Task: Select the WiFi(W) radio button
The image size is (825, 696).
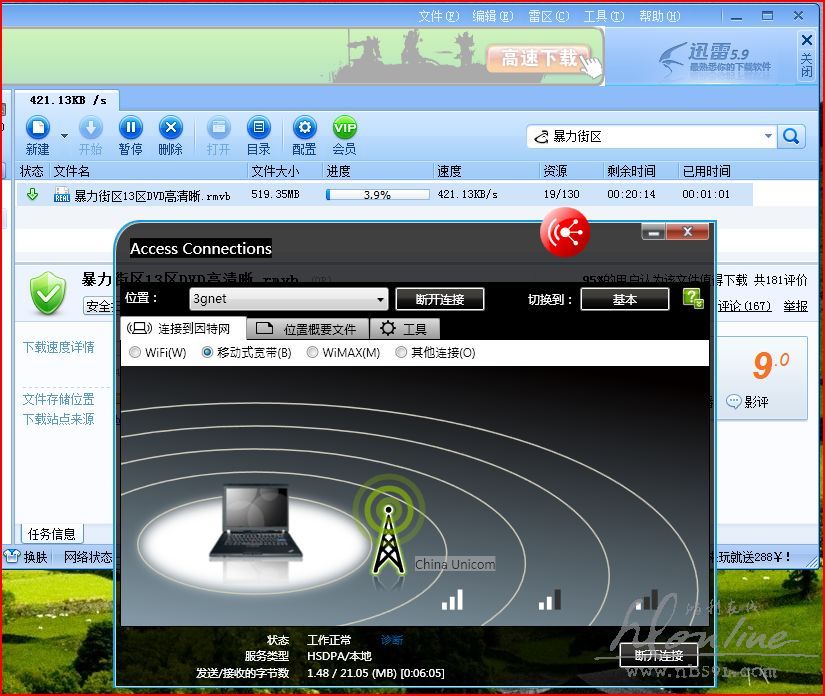Action: 136,353
